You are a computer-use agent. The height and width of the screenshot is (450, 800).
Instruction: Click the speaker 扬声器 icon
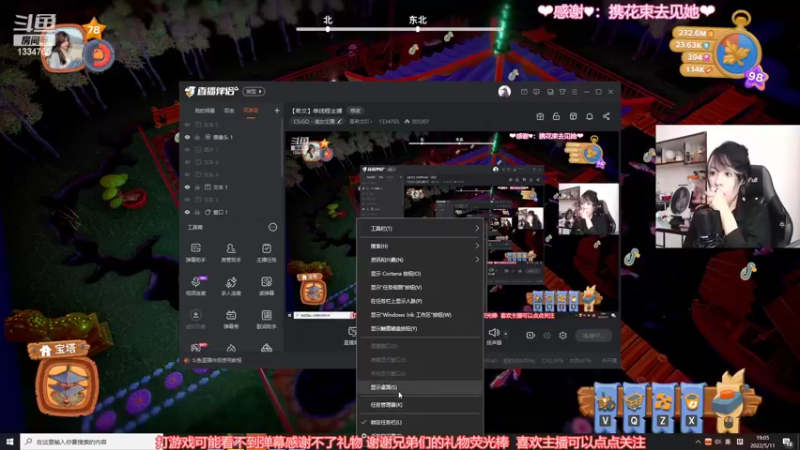click(494, 333)
